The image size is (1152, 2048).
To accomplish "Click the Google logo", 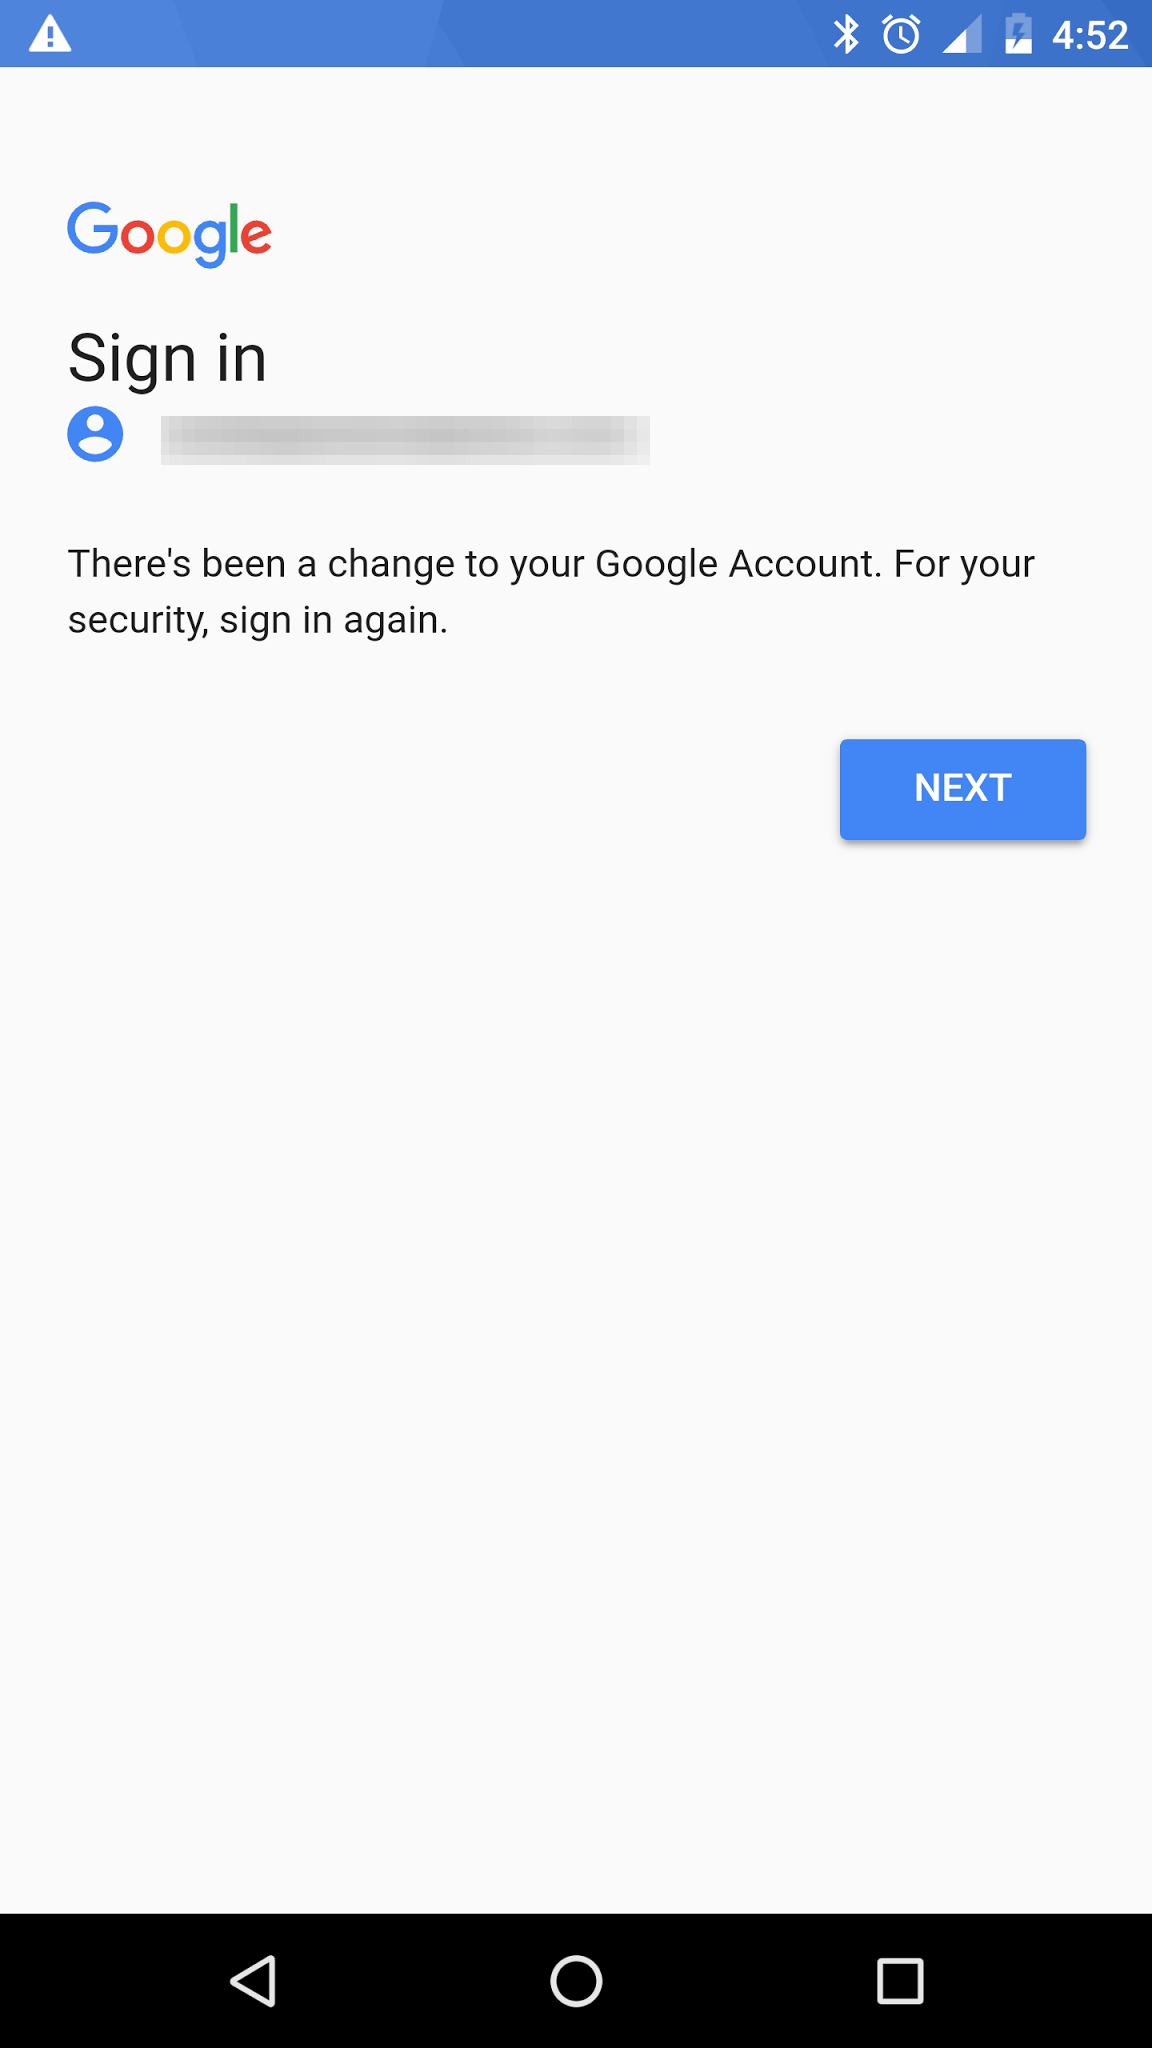I will pyautogui.click(x=169, y=233).
